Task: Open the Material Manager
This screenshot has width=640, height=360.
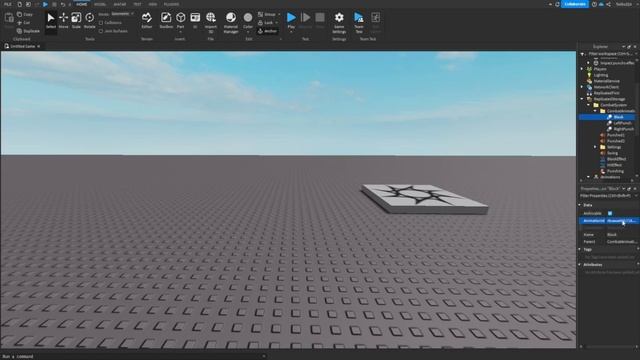Action: point(231,22)
